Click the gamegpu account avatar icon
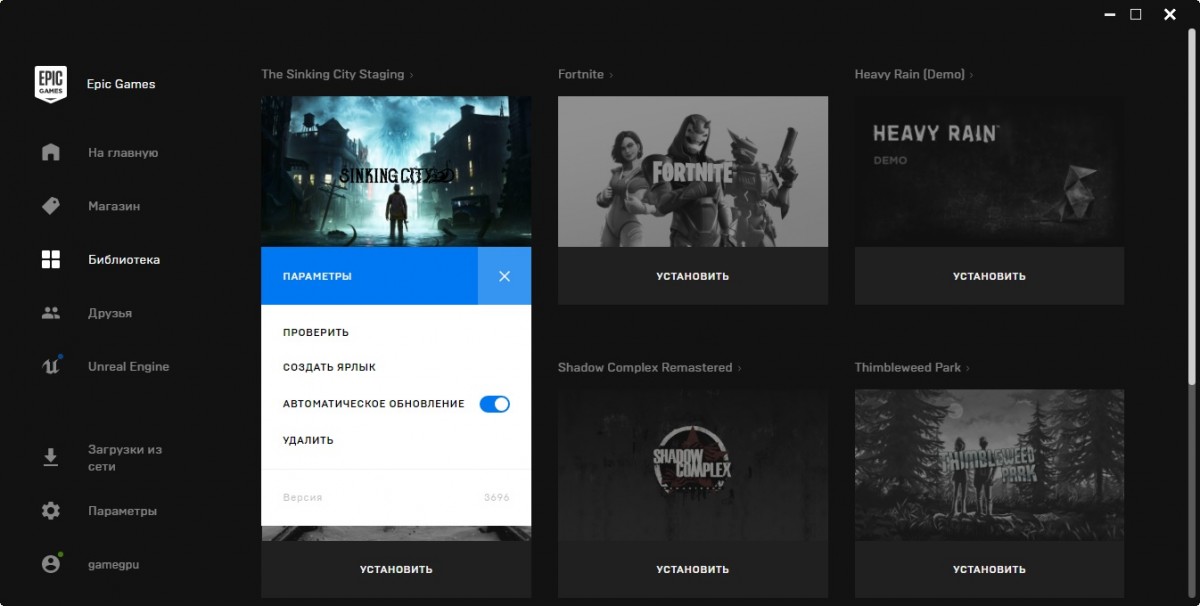 tap(51, 564)
